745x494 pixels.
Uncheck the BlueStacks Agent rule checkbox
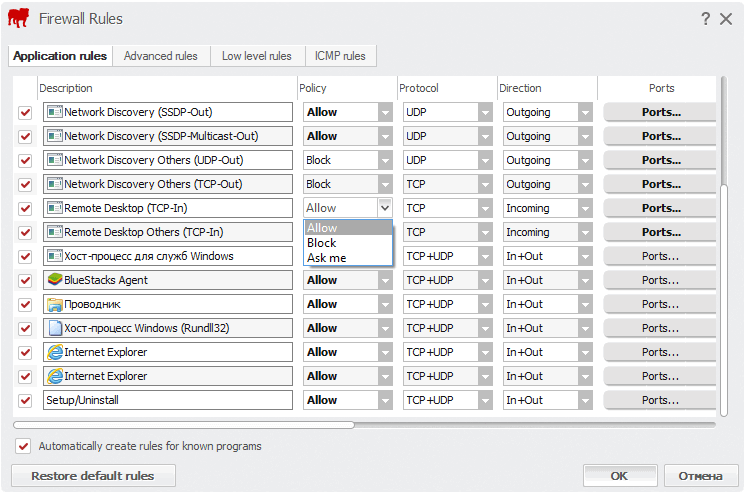[x=25, y=280]
